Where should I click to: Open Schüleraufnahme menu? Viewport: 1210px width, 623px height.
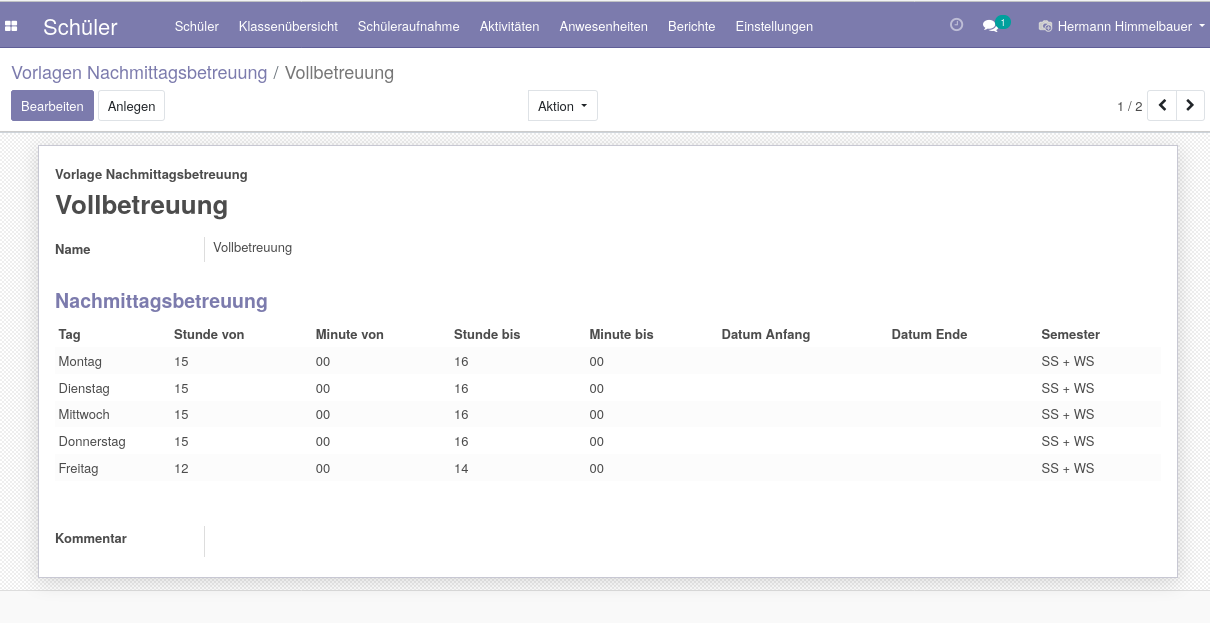[x=408, y=26]
